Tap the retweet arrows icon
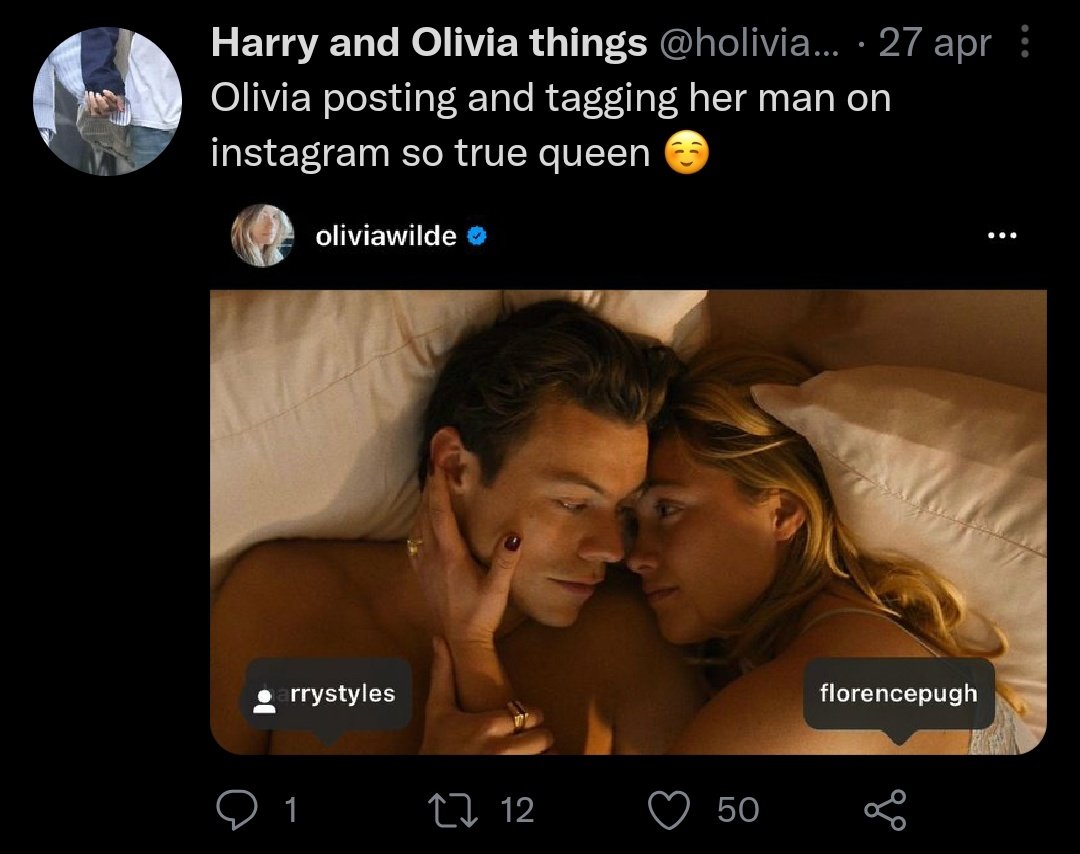The height and width of the screenshot is (854, 1080). pyautogui.click(x=453, y=810)
